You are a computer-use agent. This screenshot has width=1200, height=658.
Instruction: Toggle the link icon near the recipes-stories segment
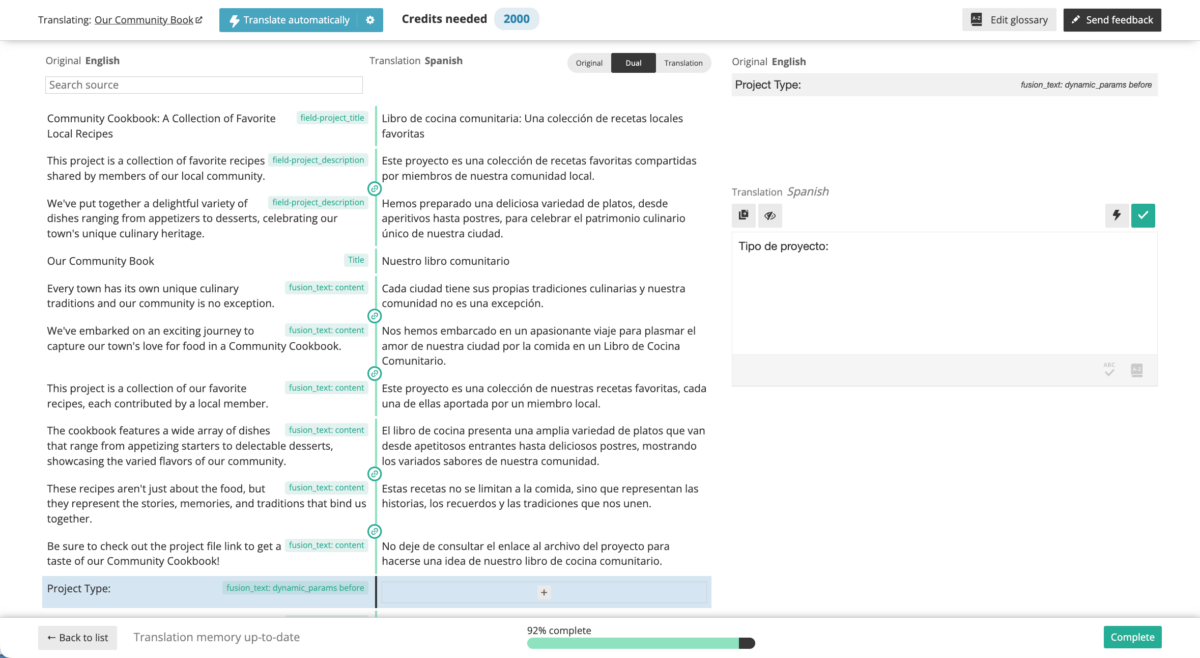pyautogui.click(x=374, y=530)
